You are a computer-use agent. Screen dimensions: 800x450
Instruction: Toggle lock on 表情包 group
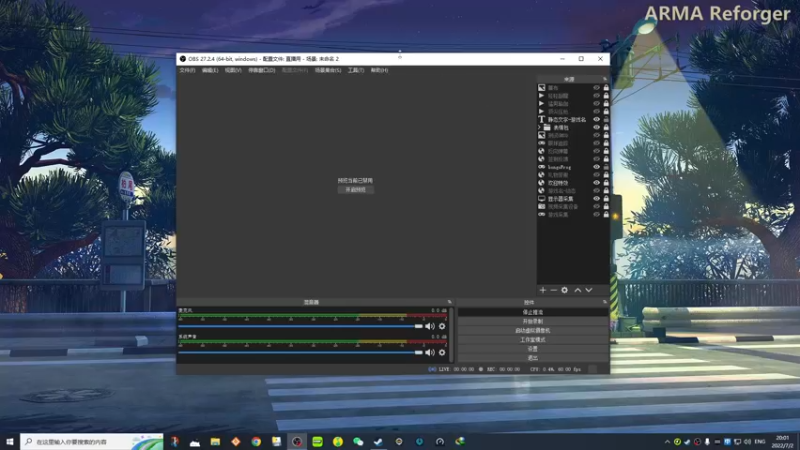coord(606,128)
